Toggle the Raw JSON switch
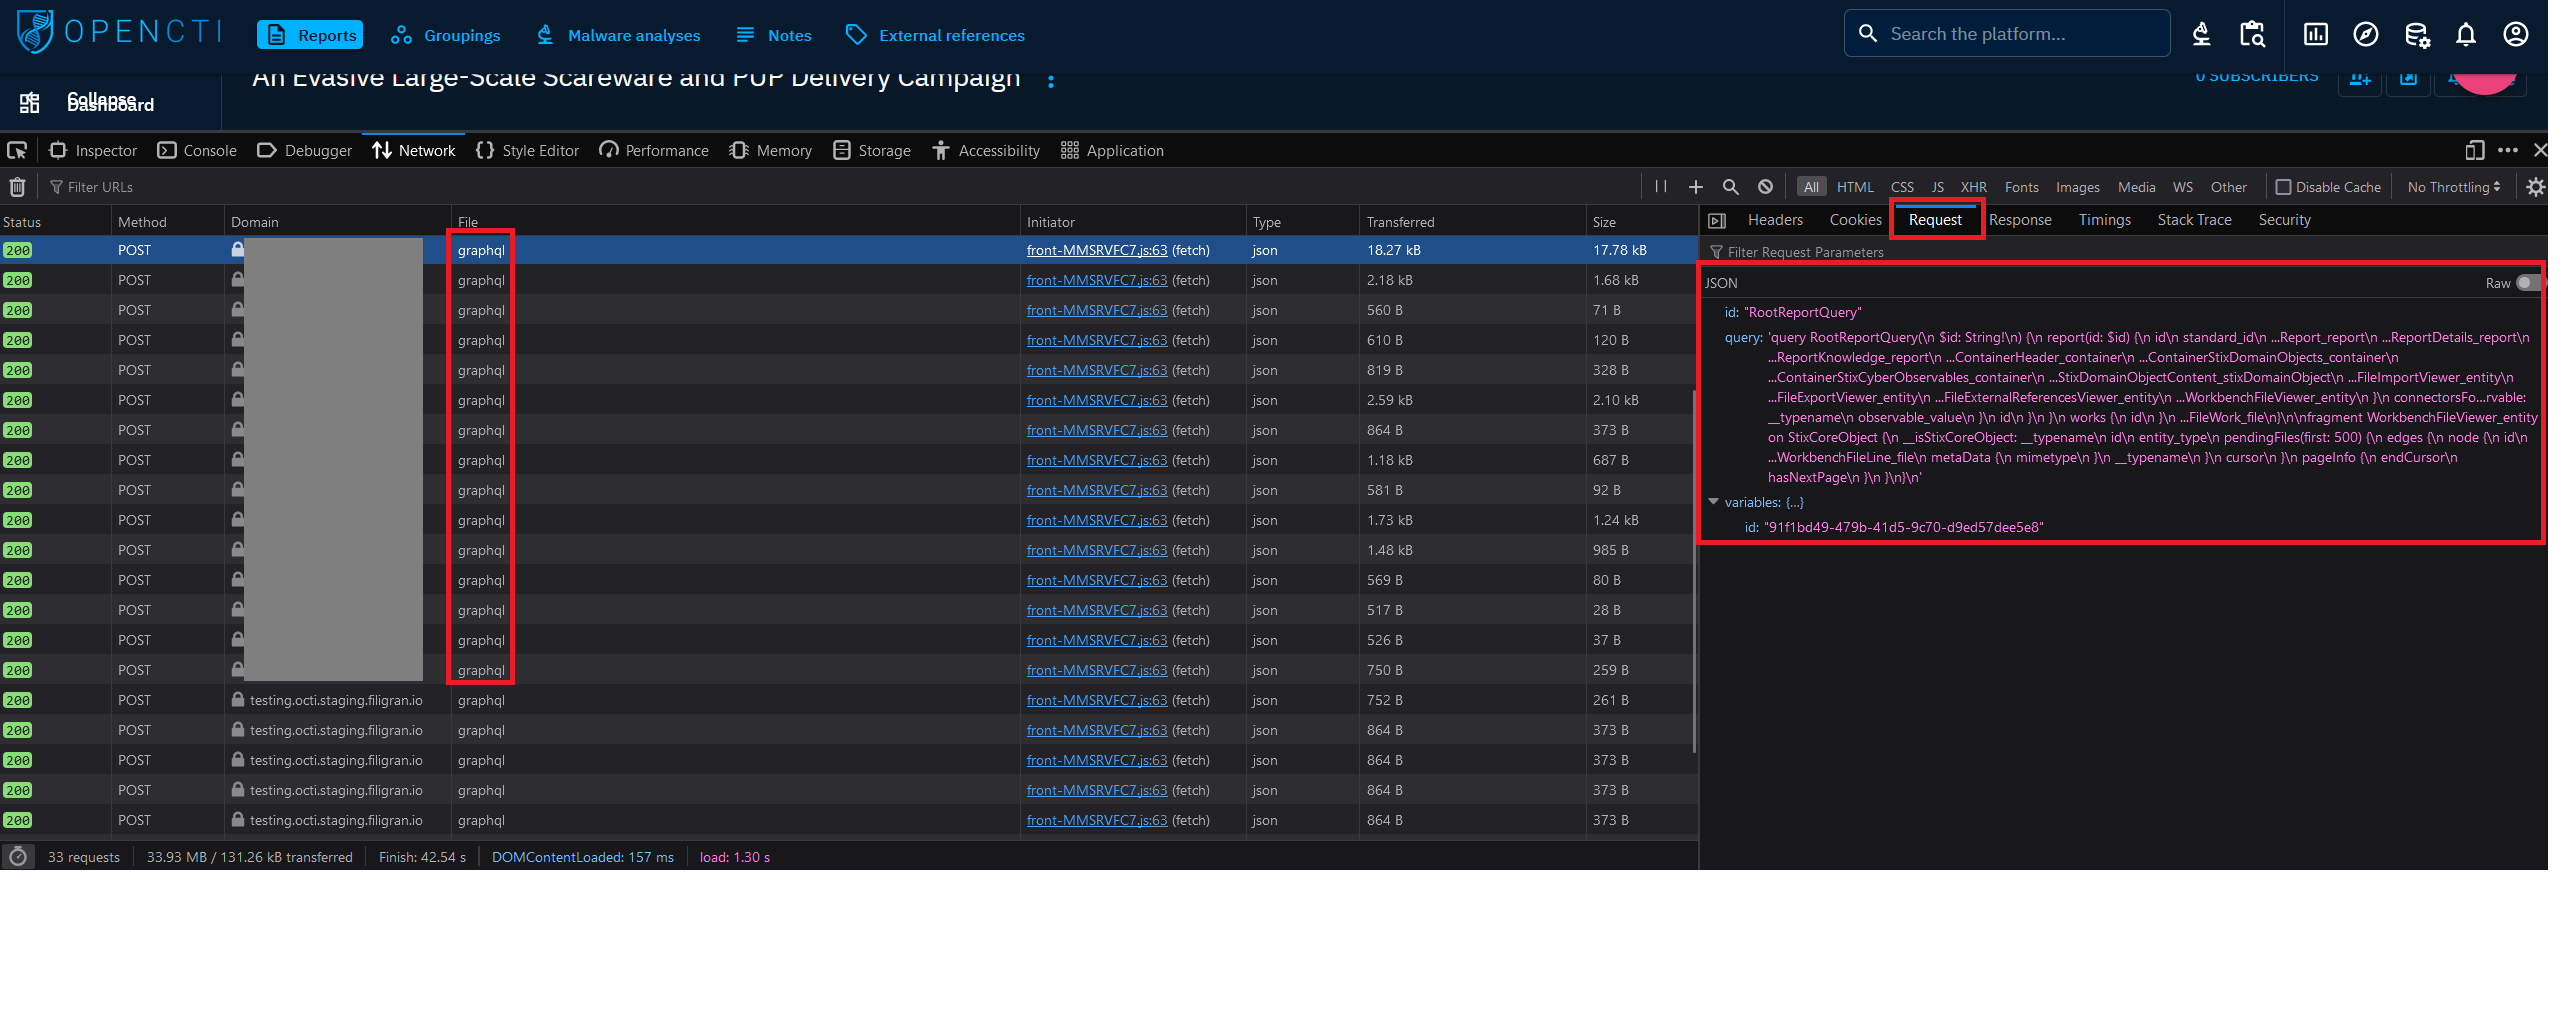2564x1023 pixels. tap(2528, 283)
